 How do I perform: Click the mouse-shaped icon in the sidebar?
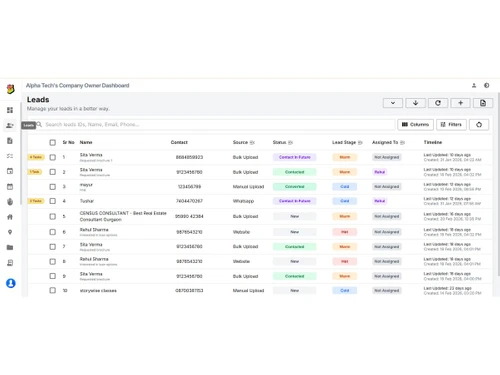pyautogui.click(x=10, y=202)
